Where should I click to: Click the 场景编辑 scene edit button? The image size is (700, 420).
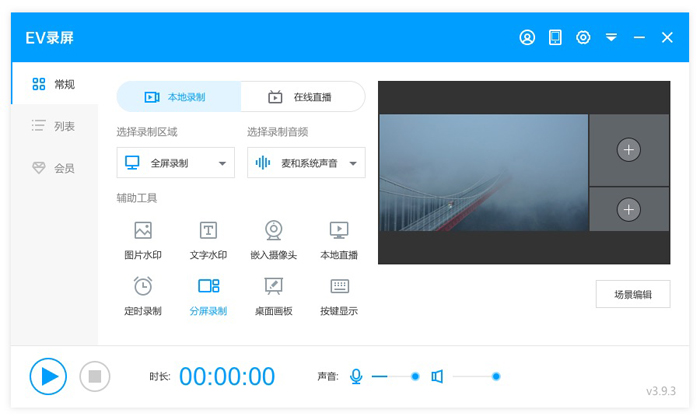click(633, 294)
